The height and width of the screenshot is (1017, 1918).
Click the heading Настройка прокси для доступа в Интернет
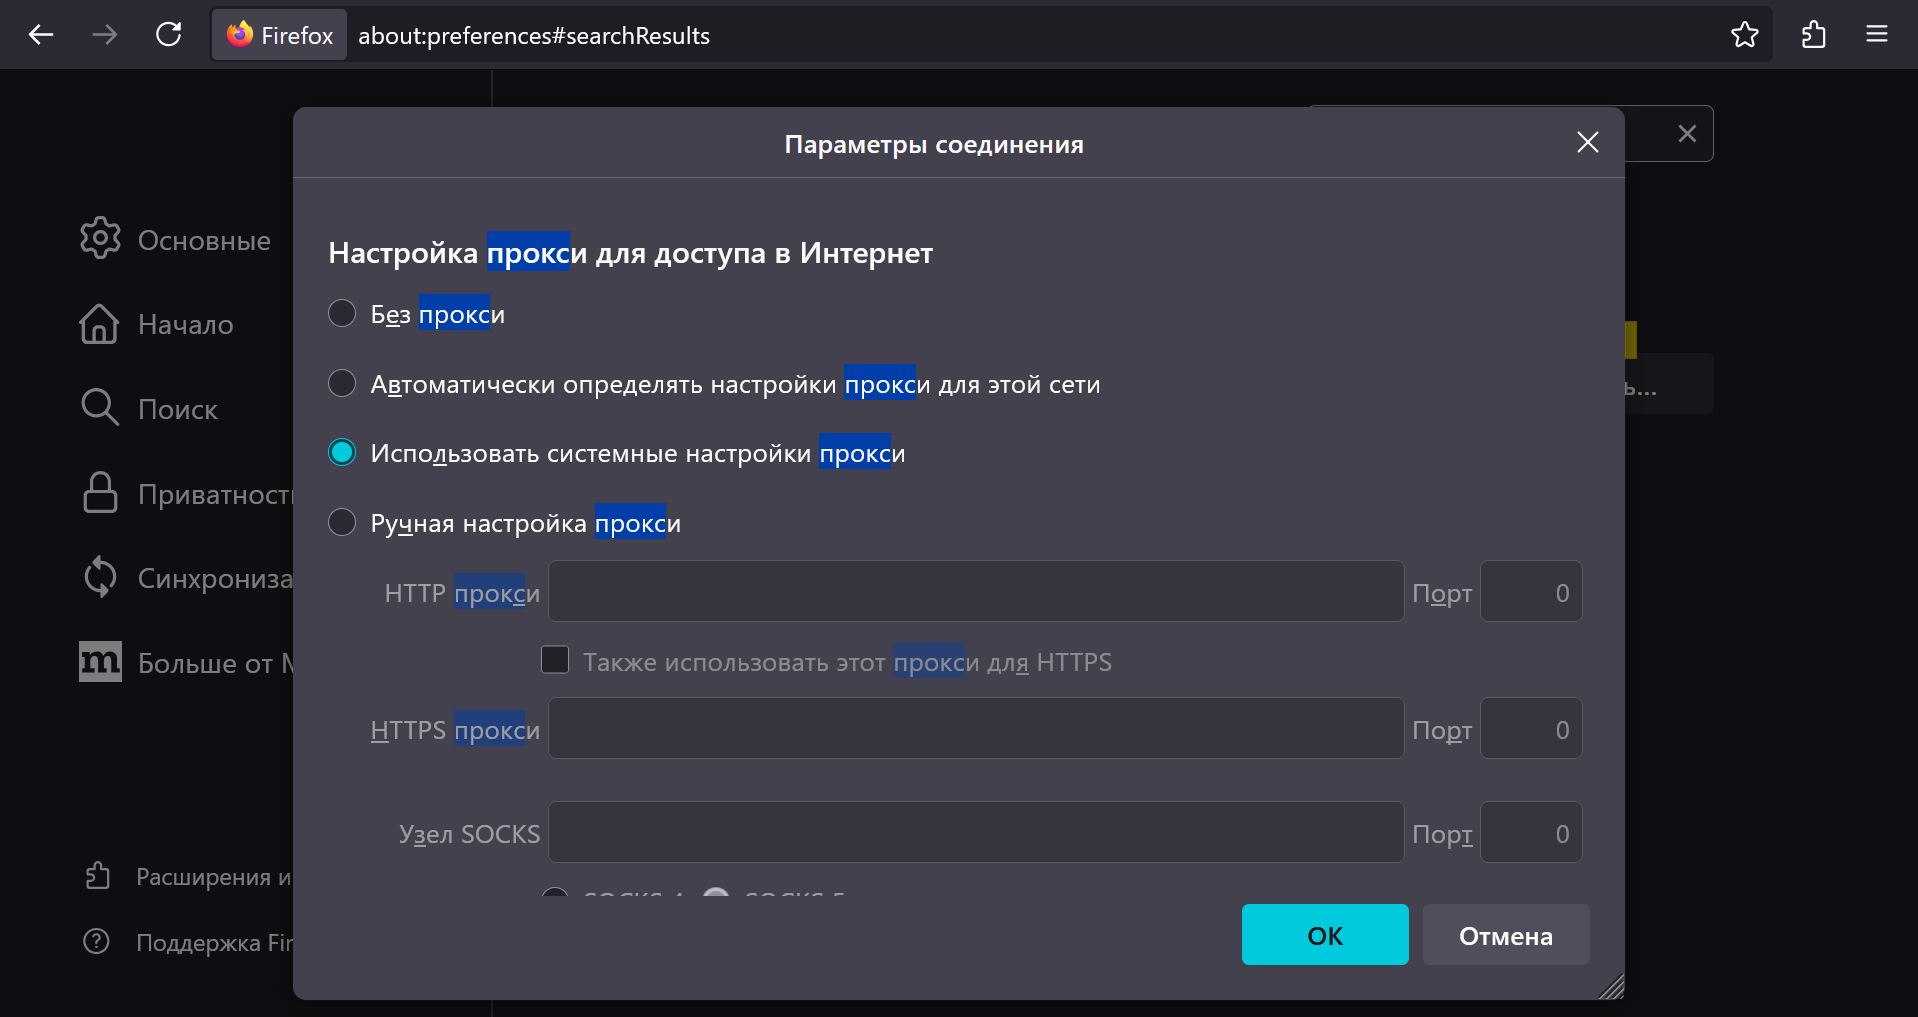[x=631, y=253]
